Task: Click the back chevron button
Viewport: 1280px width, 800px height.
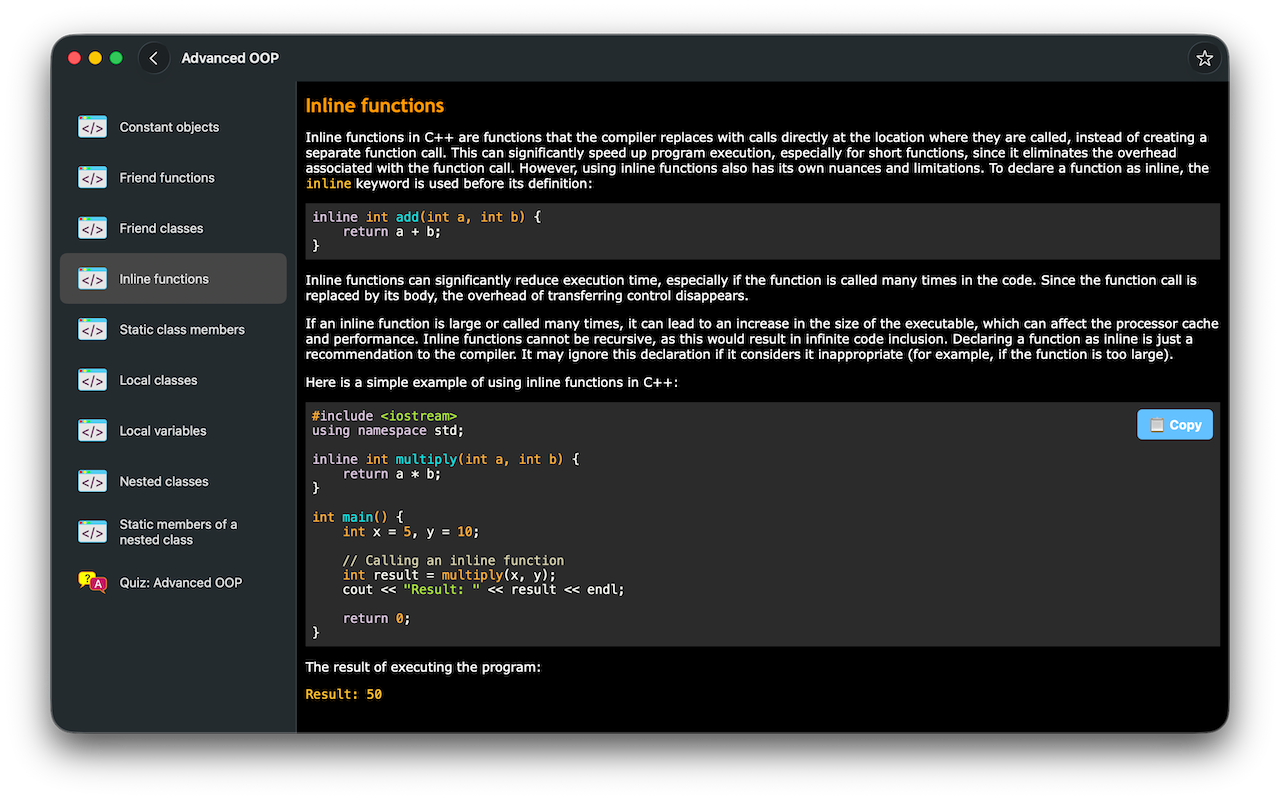Action: point(154,58)
